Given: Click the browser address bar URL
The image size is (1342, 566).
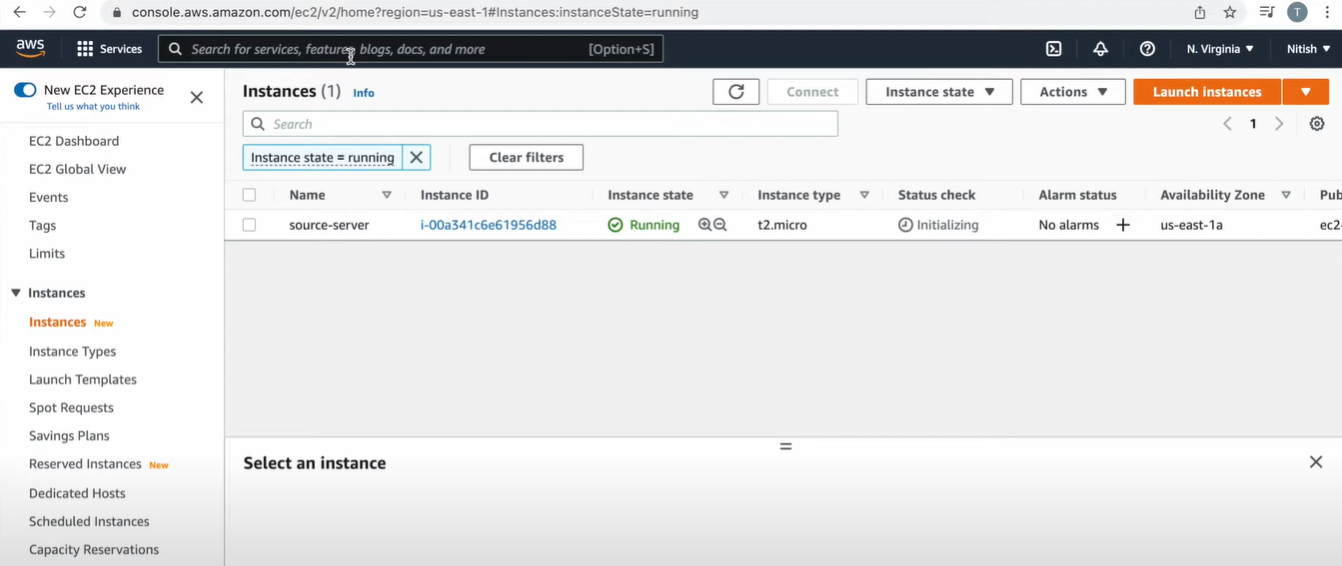Looking at the screenshot, I should [415, 12].
